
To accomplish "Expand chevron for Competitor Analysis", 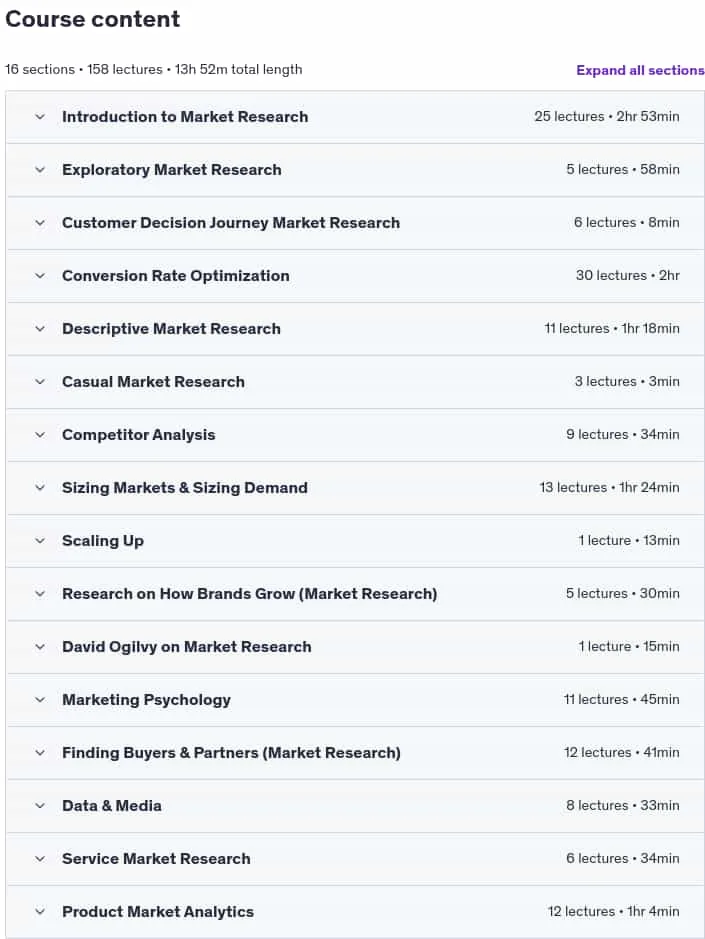I will 40,435.
